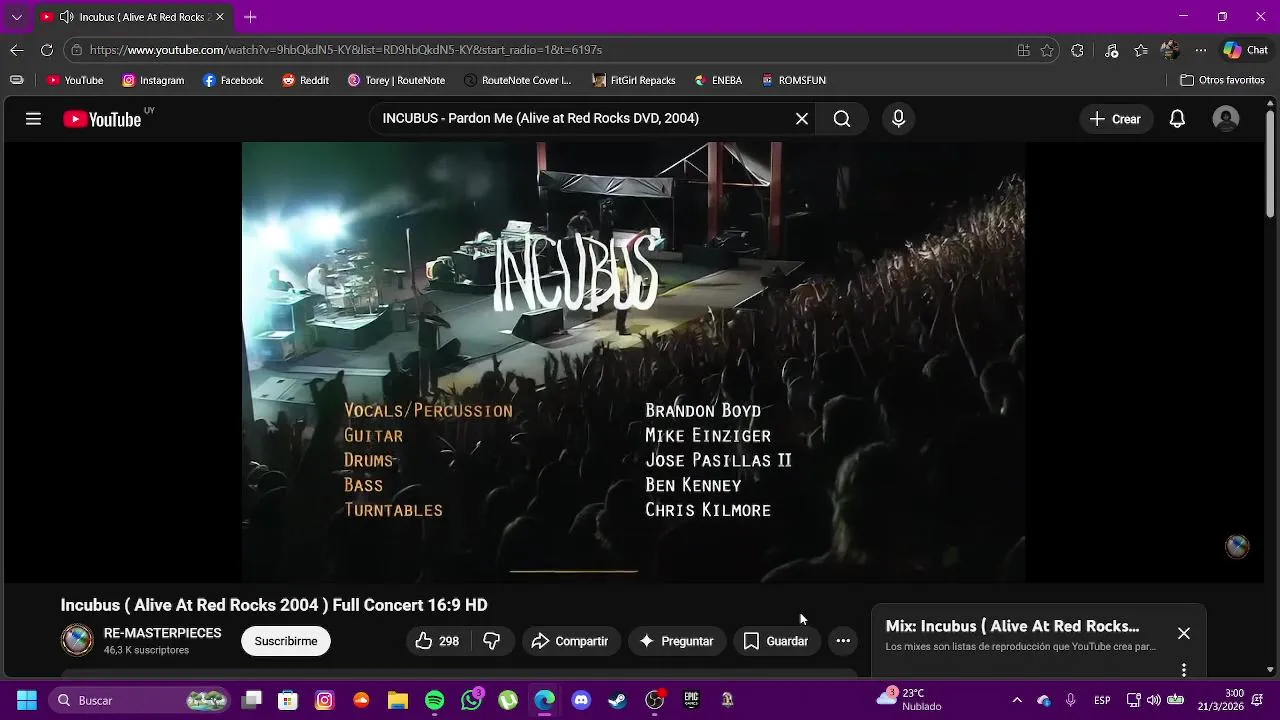This screenshot has width=1280, height=720.
Task: Open more actions three-dot menu under video
Action: tap(843, 641)
